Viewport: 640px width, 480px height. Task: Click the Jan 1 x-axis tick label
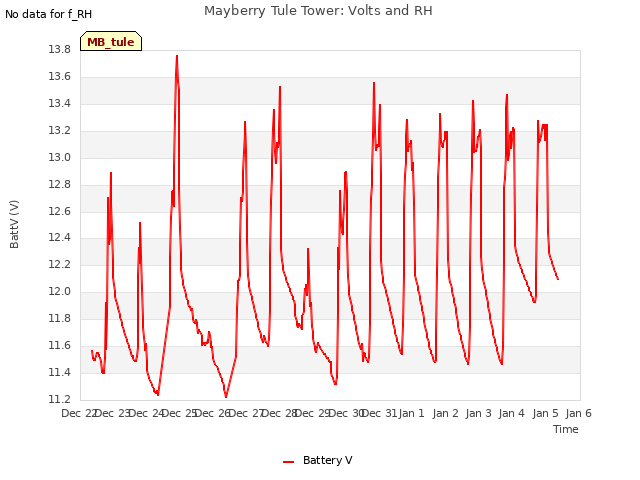click(411, 413)
